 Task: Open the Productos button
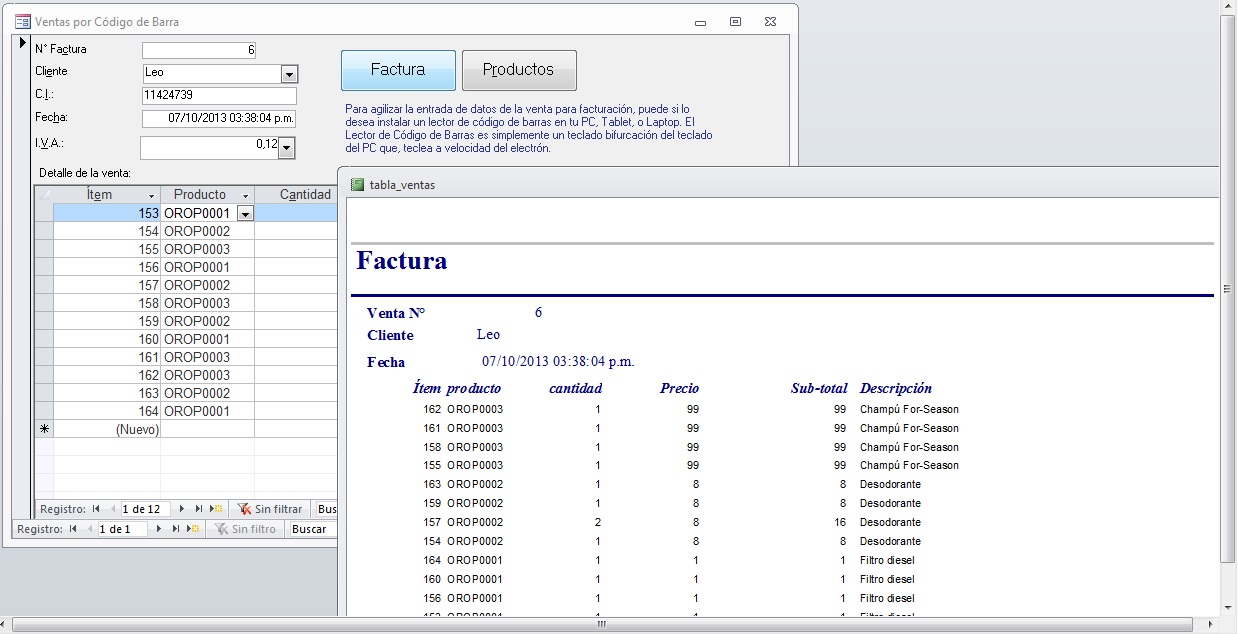pyautogui.click(x=518, y=70)
